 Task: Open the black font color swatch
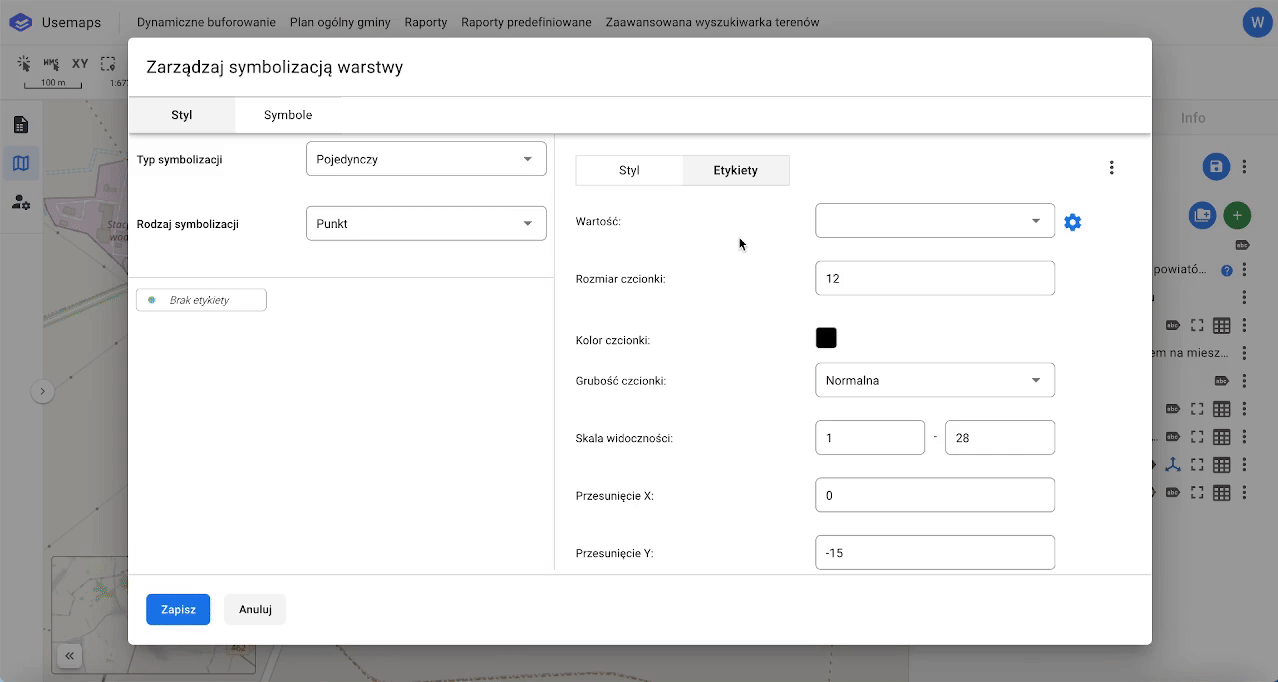tap(826, 338)
